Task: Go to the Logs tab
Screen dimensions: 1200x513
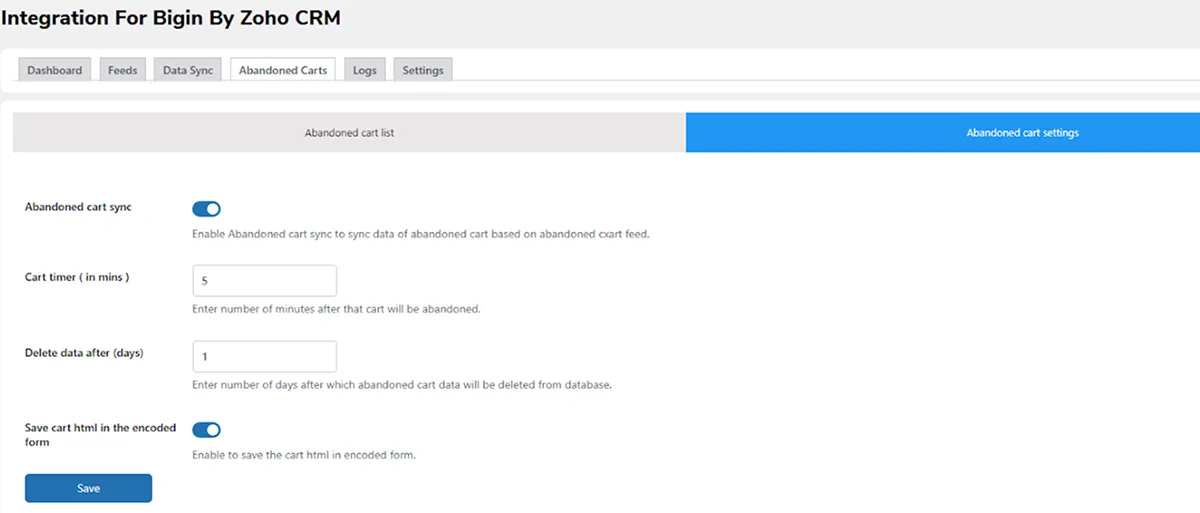Action: [x=365, y=70]
